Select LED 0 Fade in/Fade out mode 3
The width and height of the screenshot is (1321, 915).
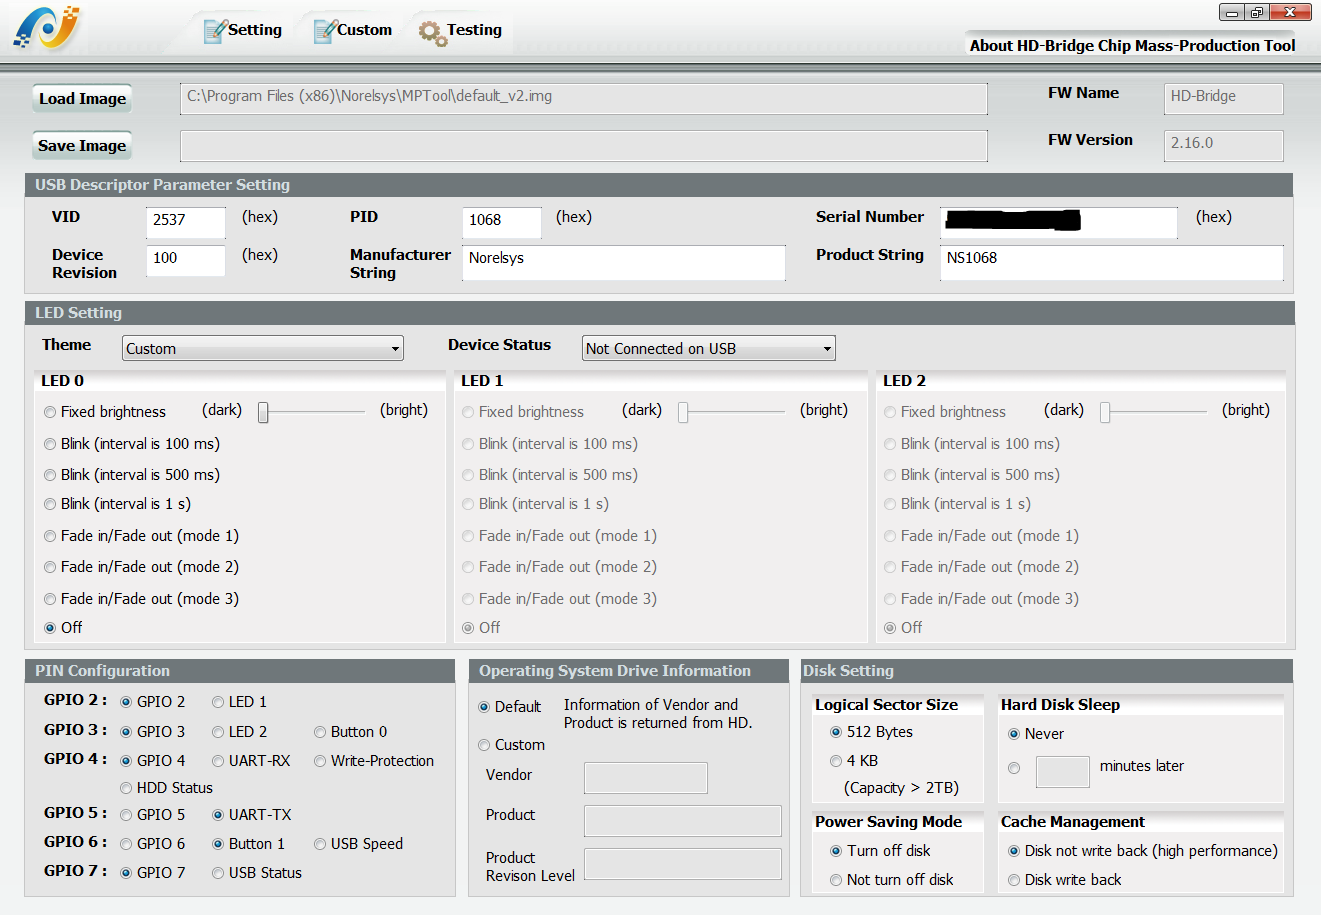coord(141,599)
